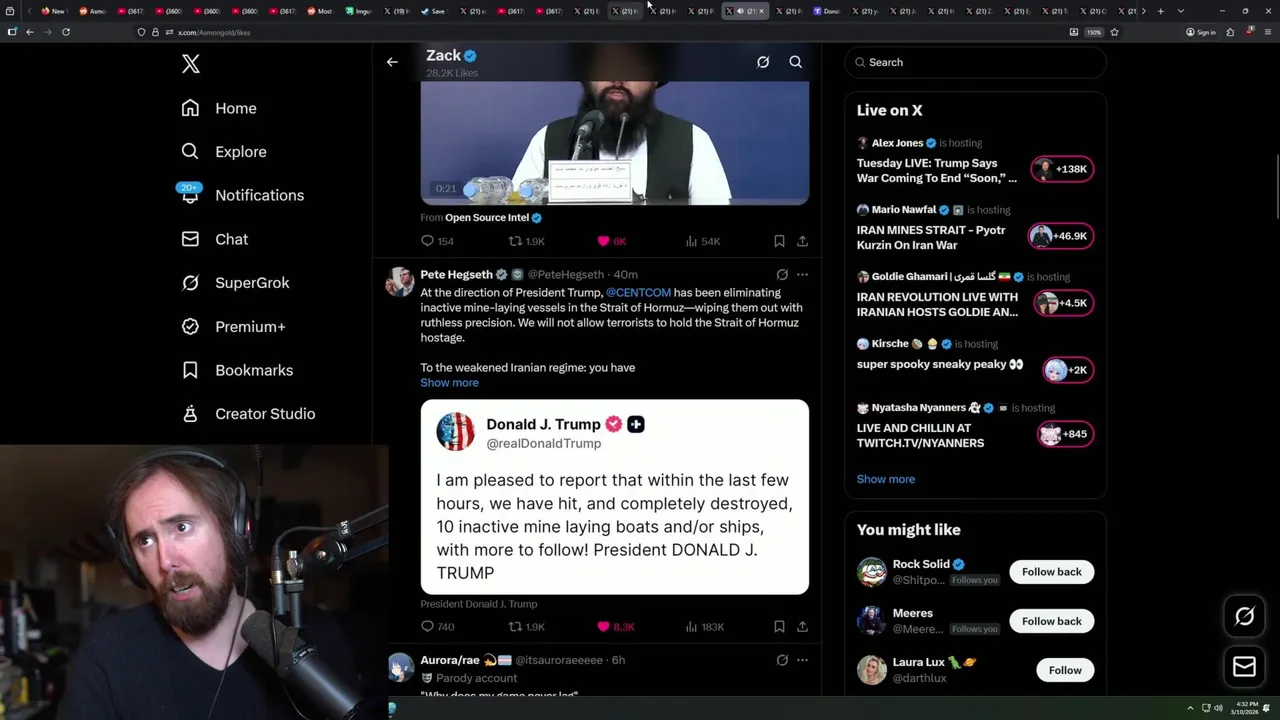The height and width of the screenshot is (720, 1280).
Task: Bookmark this page with star icon
Action: point(1114,32)
